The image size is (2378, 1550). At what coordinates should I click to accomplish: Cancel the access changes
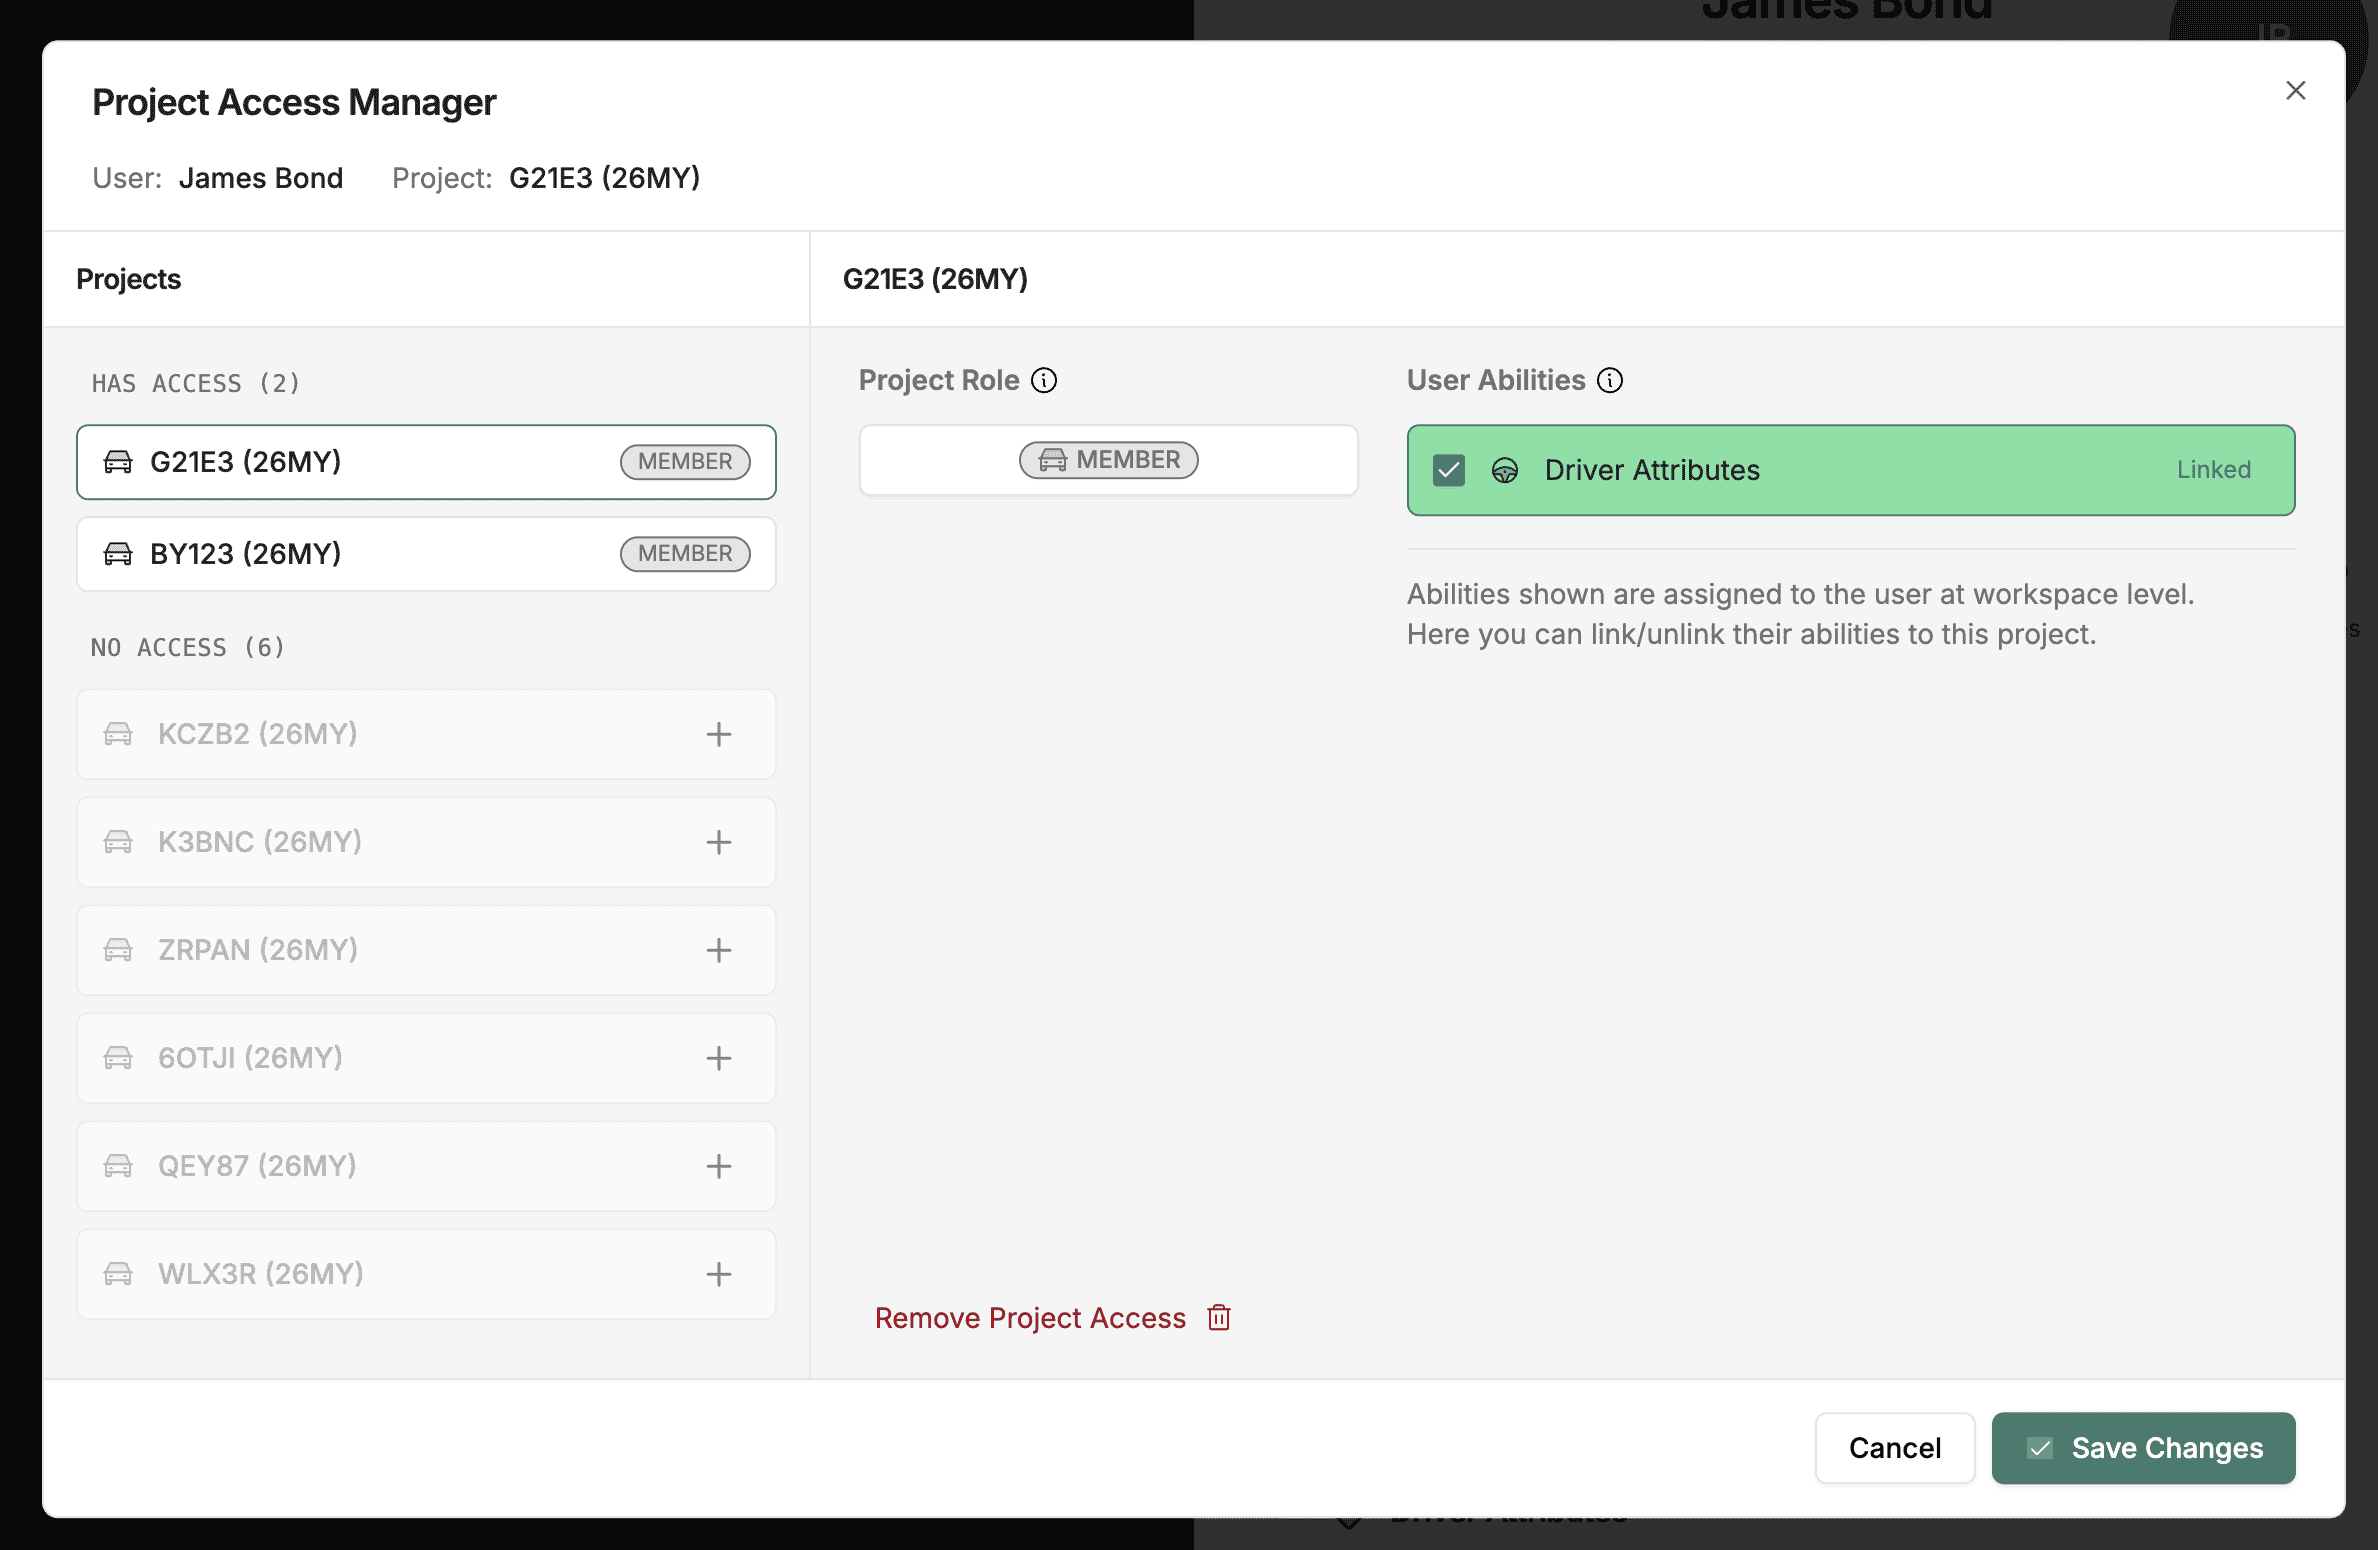(1895, 1448)
